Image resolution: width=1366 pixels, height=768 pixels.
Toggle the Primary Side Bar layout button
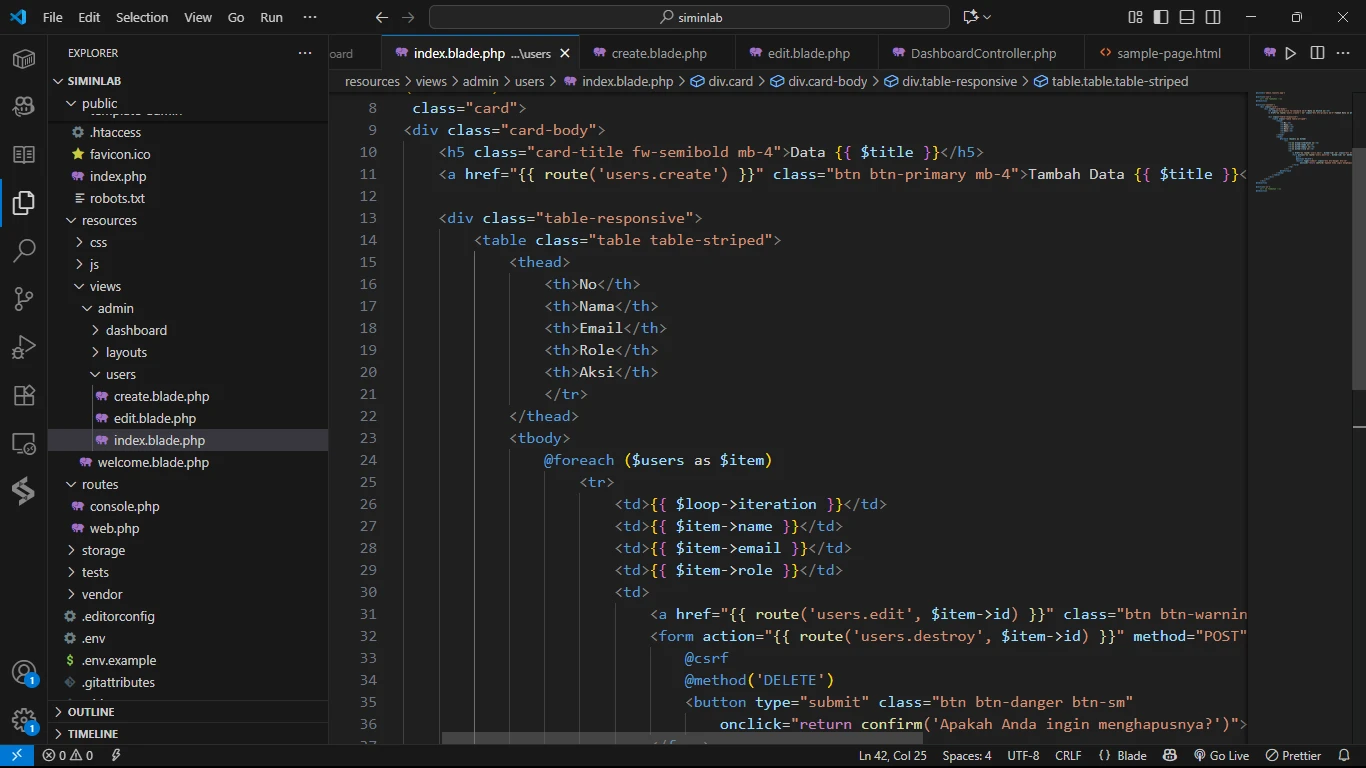click(1161, 17)
